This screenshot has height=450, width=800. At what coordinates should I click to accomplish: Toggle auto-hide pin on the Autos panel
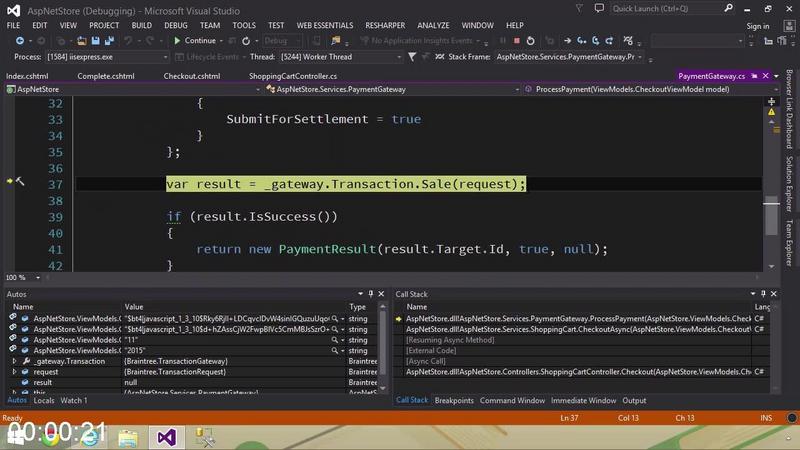[x=371, y=294]
